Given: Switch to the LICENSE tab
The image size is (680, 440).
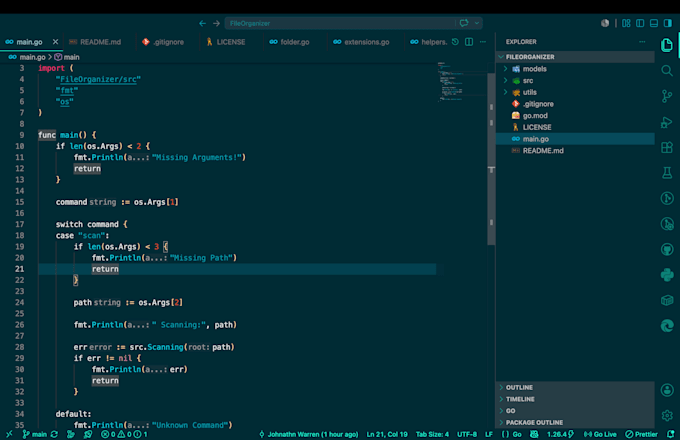Looking at the screenshot, I should [231, 42].
